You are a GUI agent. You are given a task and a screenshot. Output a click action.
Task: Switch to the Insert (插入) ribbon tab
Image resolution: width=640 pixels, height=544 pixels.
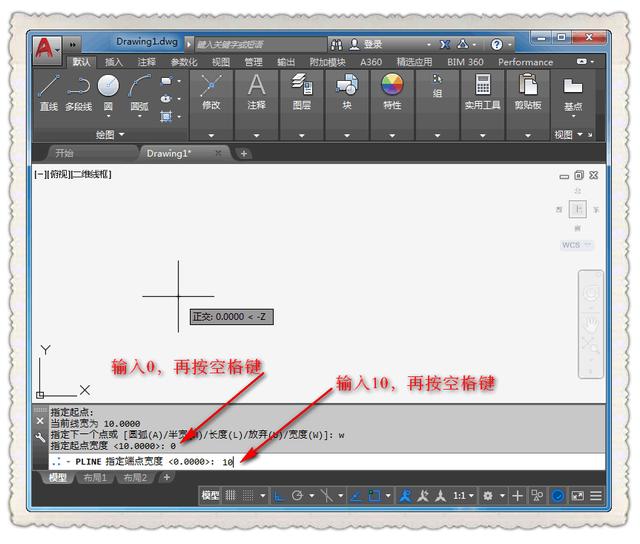[113, 62]
